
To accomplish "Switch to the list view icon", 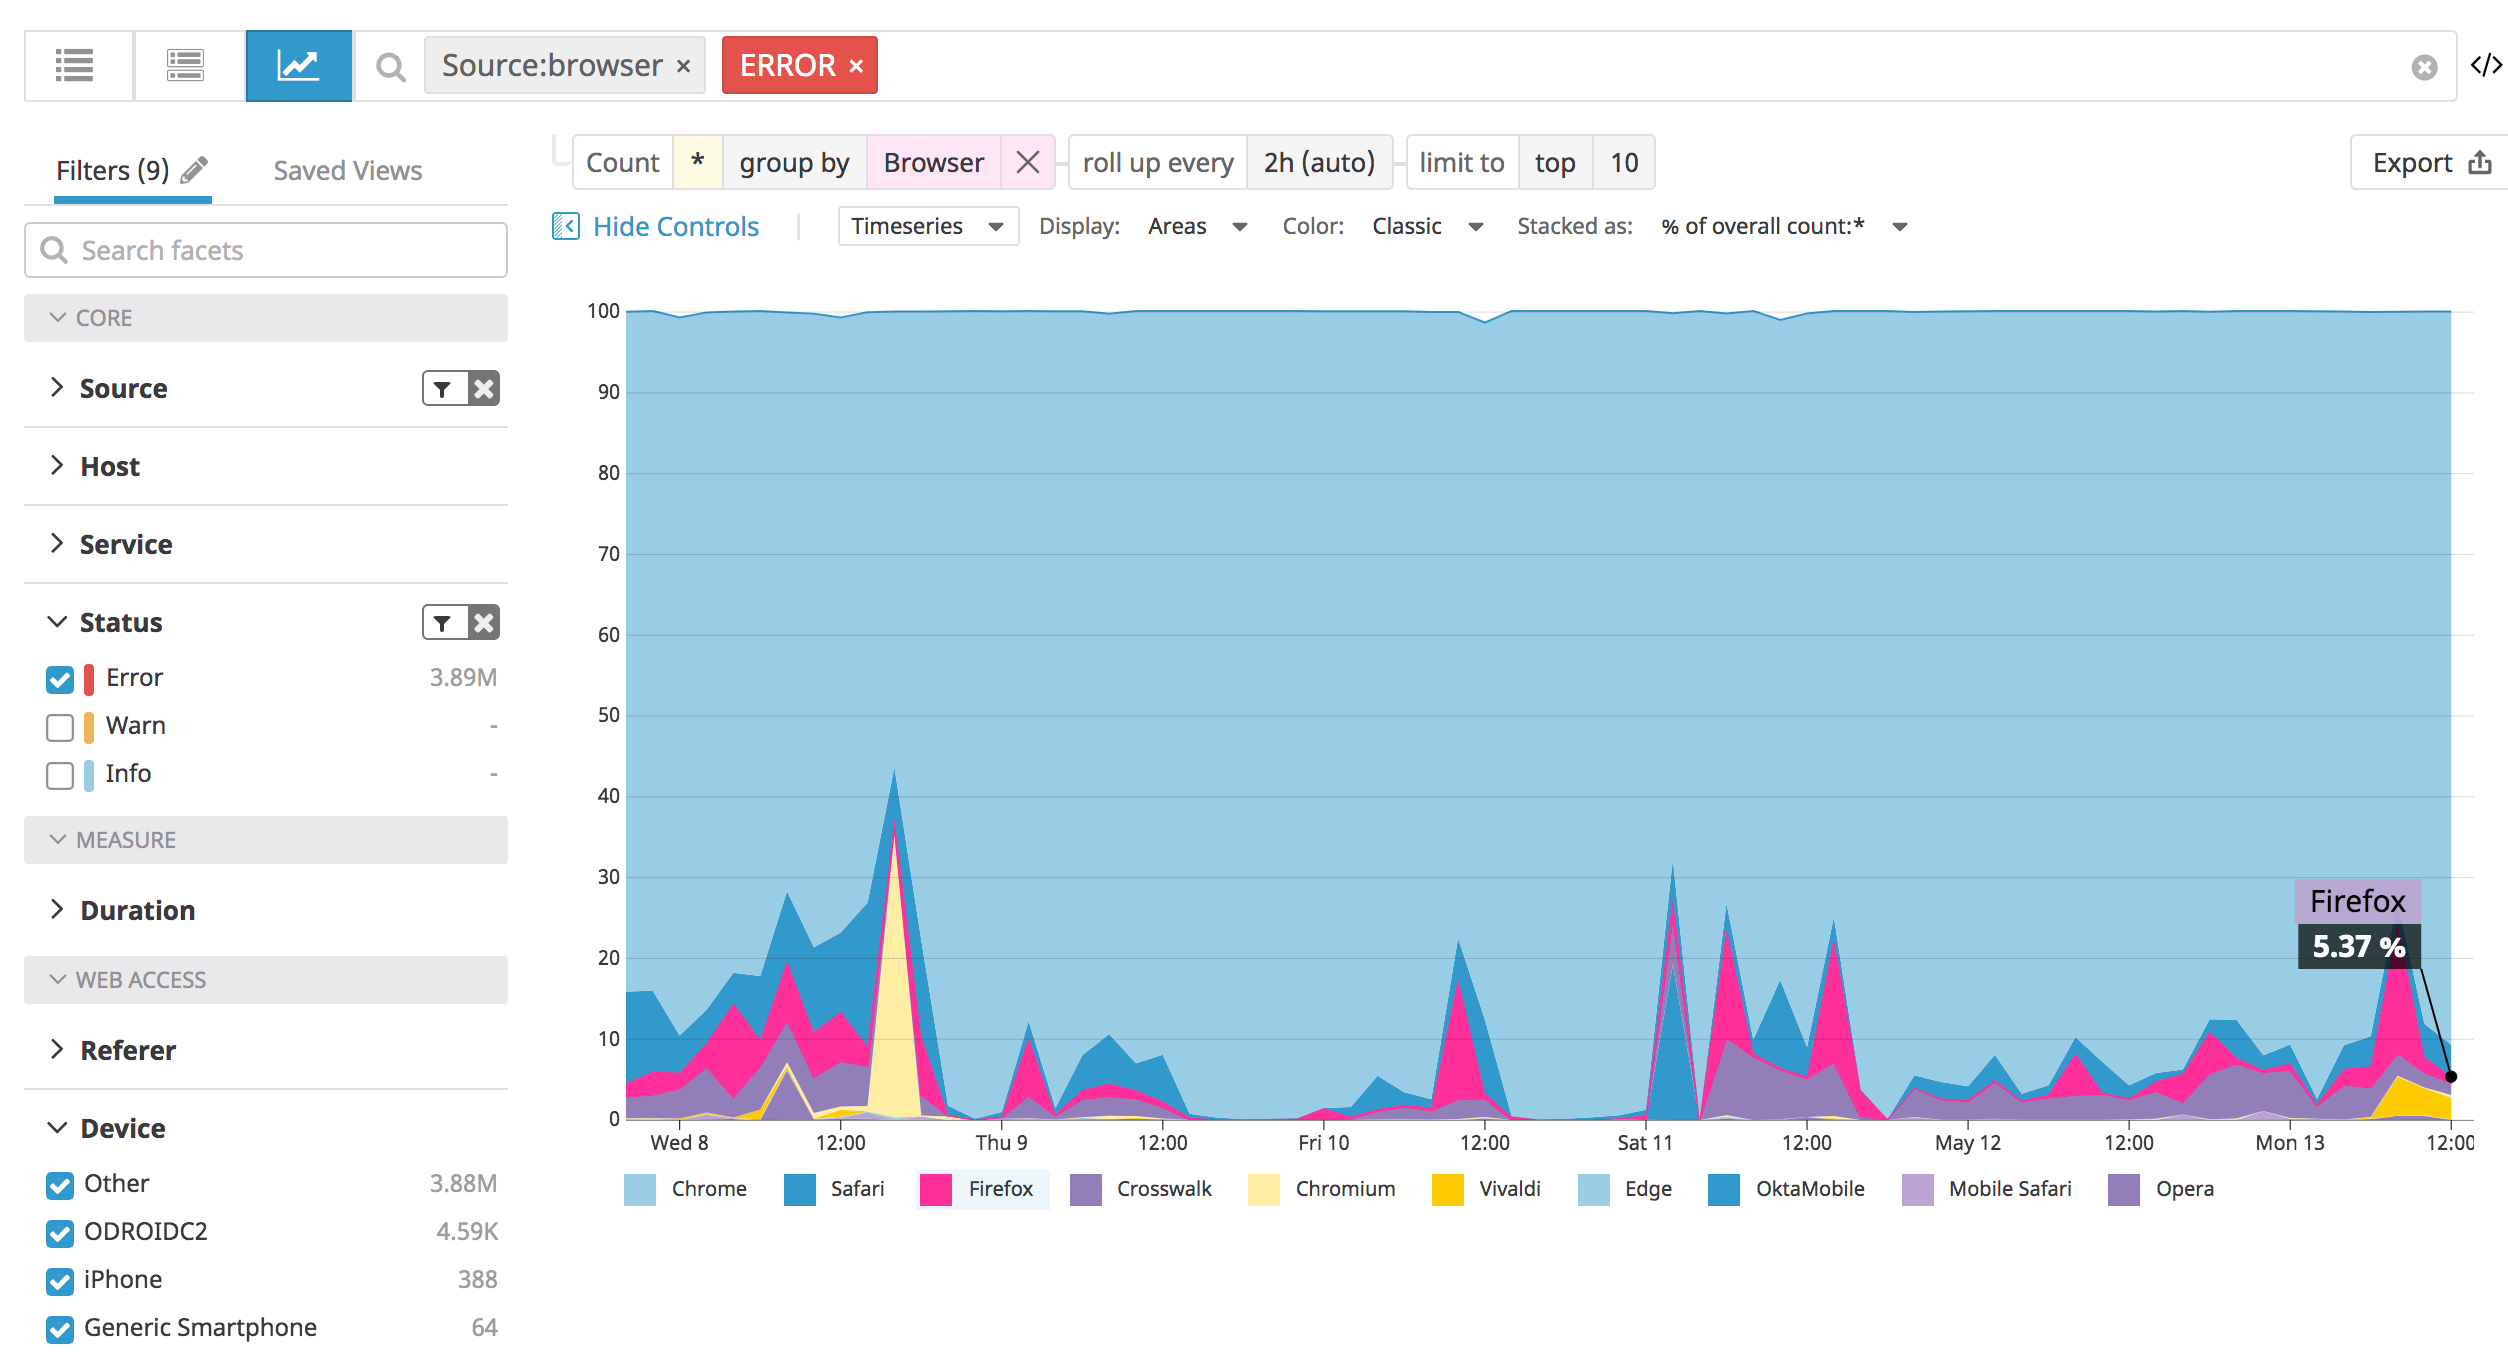I will pos(76,65).
